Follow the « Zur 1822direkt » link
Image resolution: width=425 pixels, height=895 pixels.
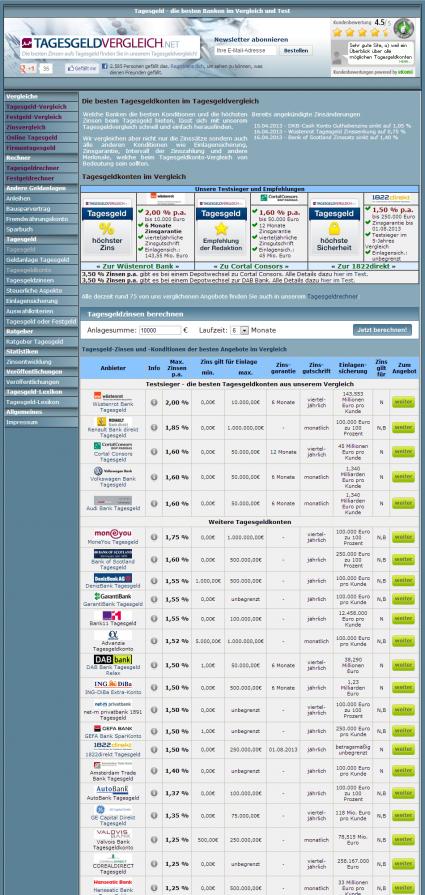click(363, 267)
